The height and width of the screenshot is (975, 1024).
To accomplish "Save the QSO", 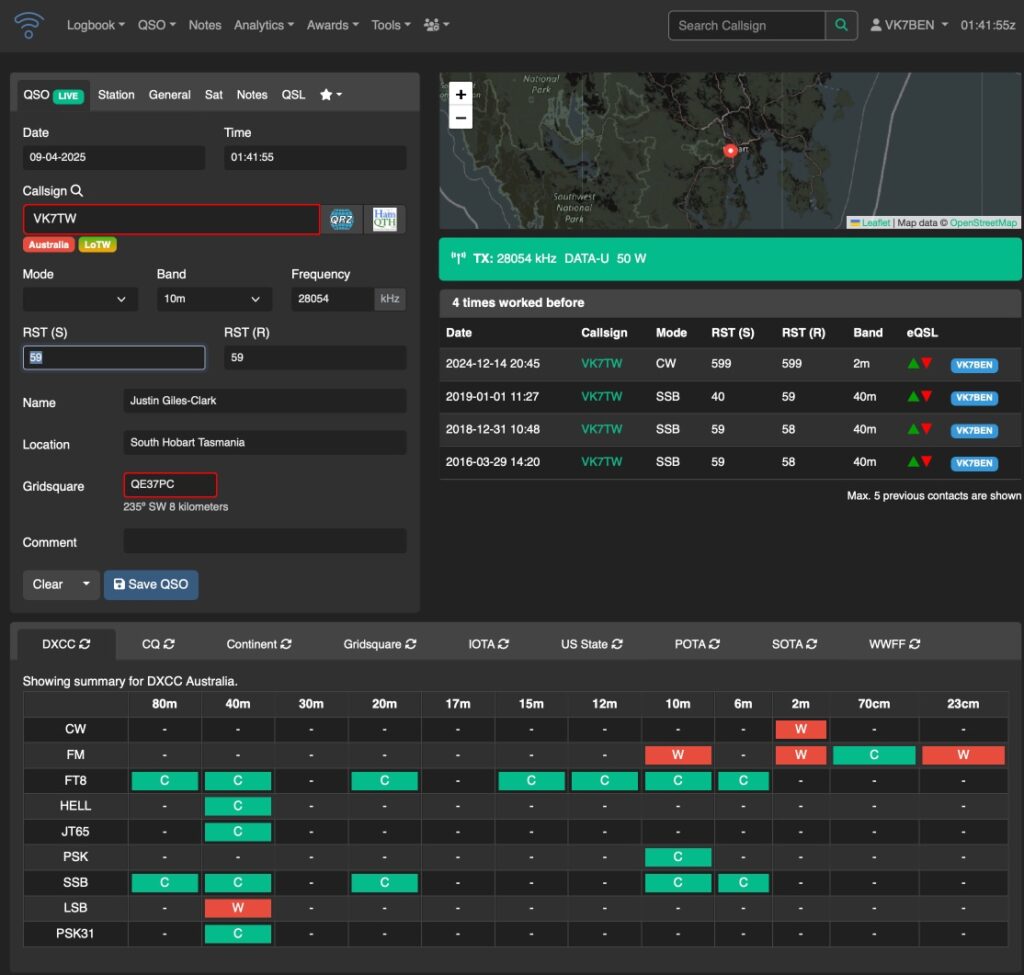I will [x=151, y=584].
